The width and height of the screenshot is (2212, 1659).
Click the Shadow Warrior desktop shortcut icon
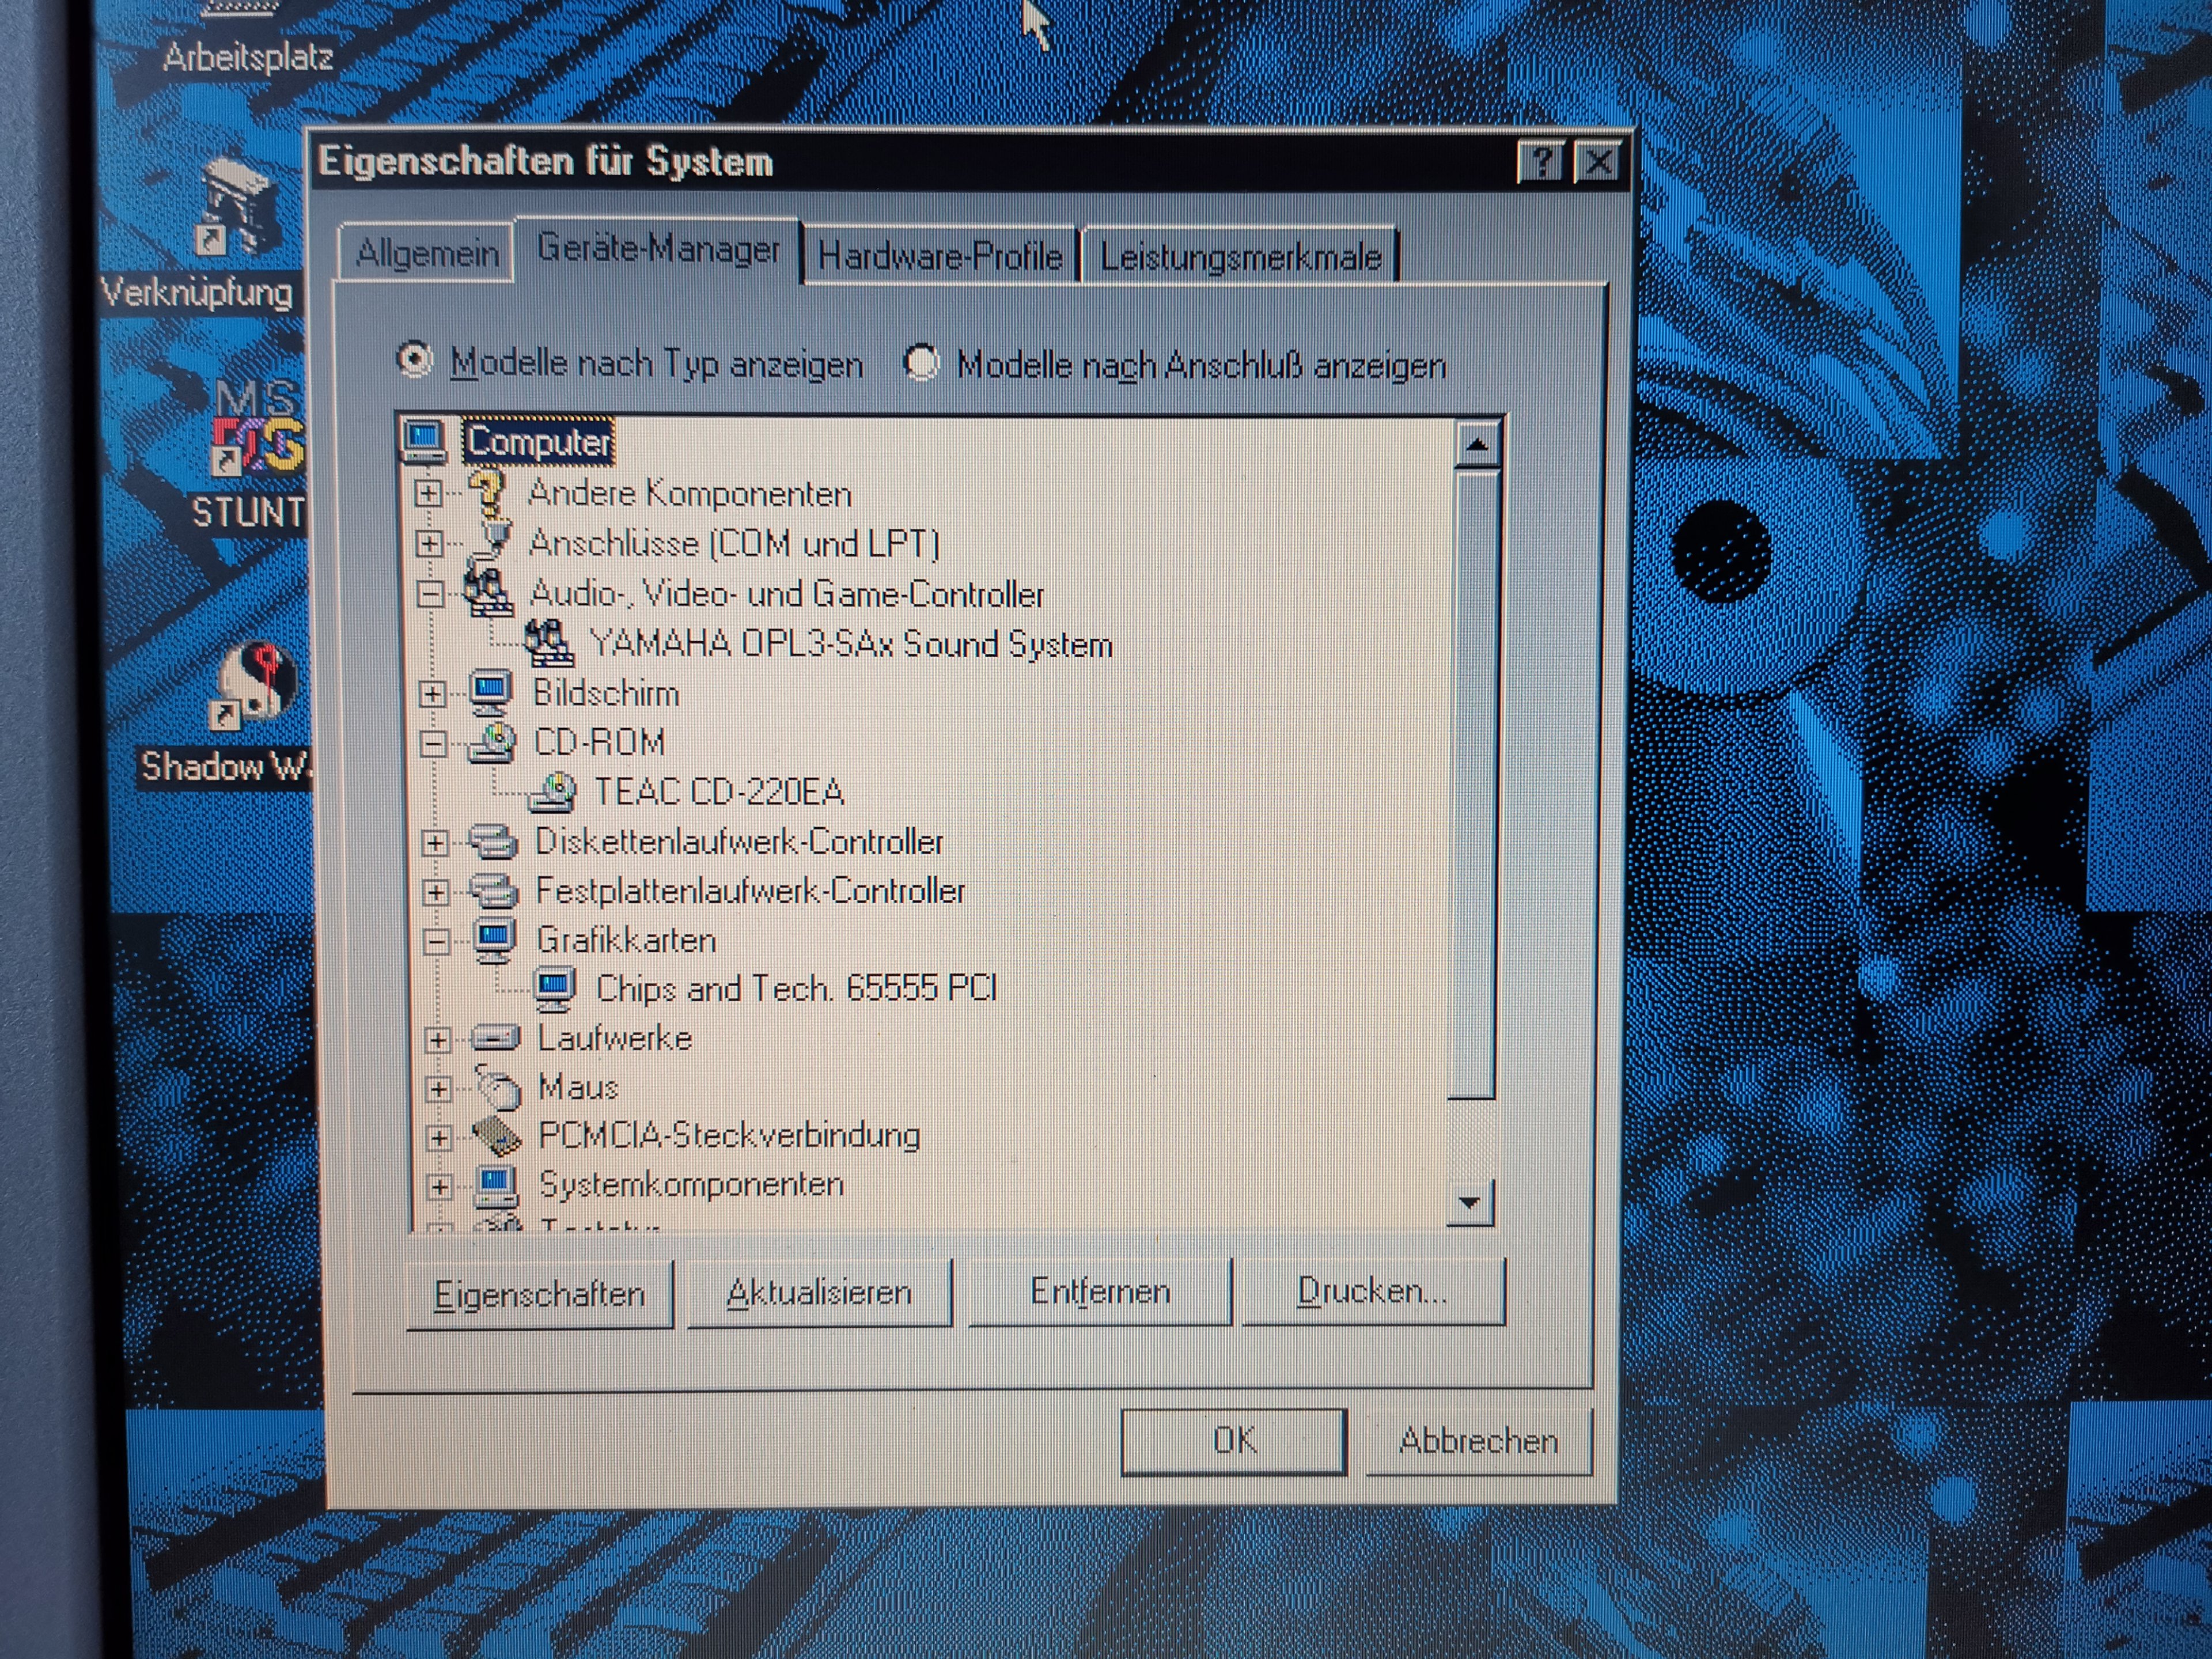254,685
